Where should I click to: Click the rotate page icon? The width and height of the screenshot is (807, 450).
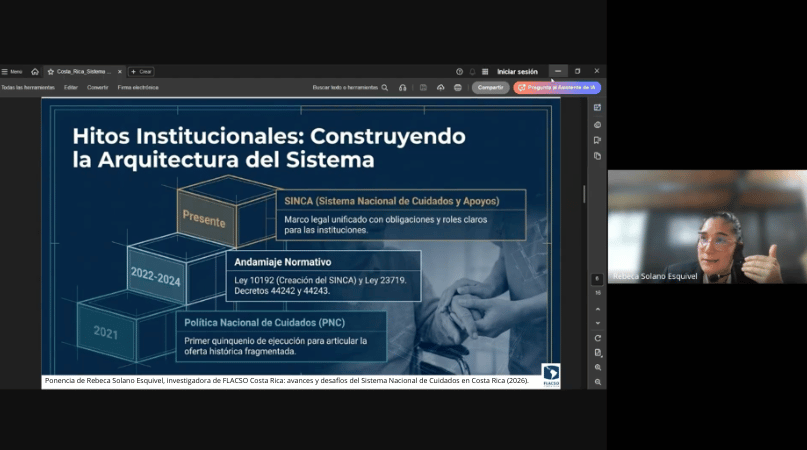click(598, 338)
